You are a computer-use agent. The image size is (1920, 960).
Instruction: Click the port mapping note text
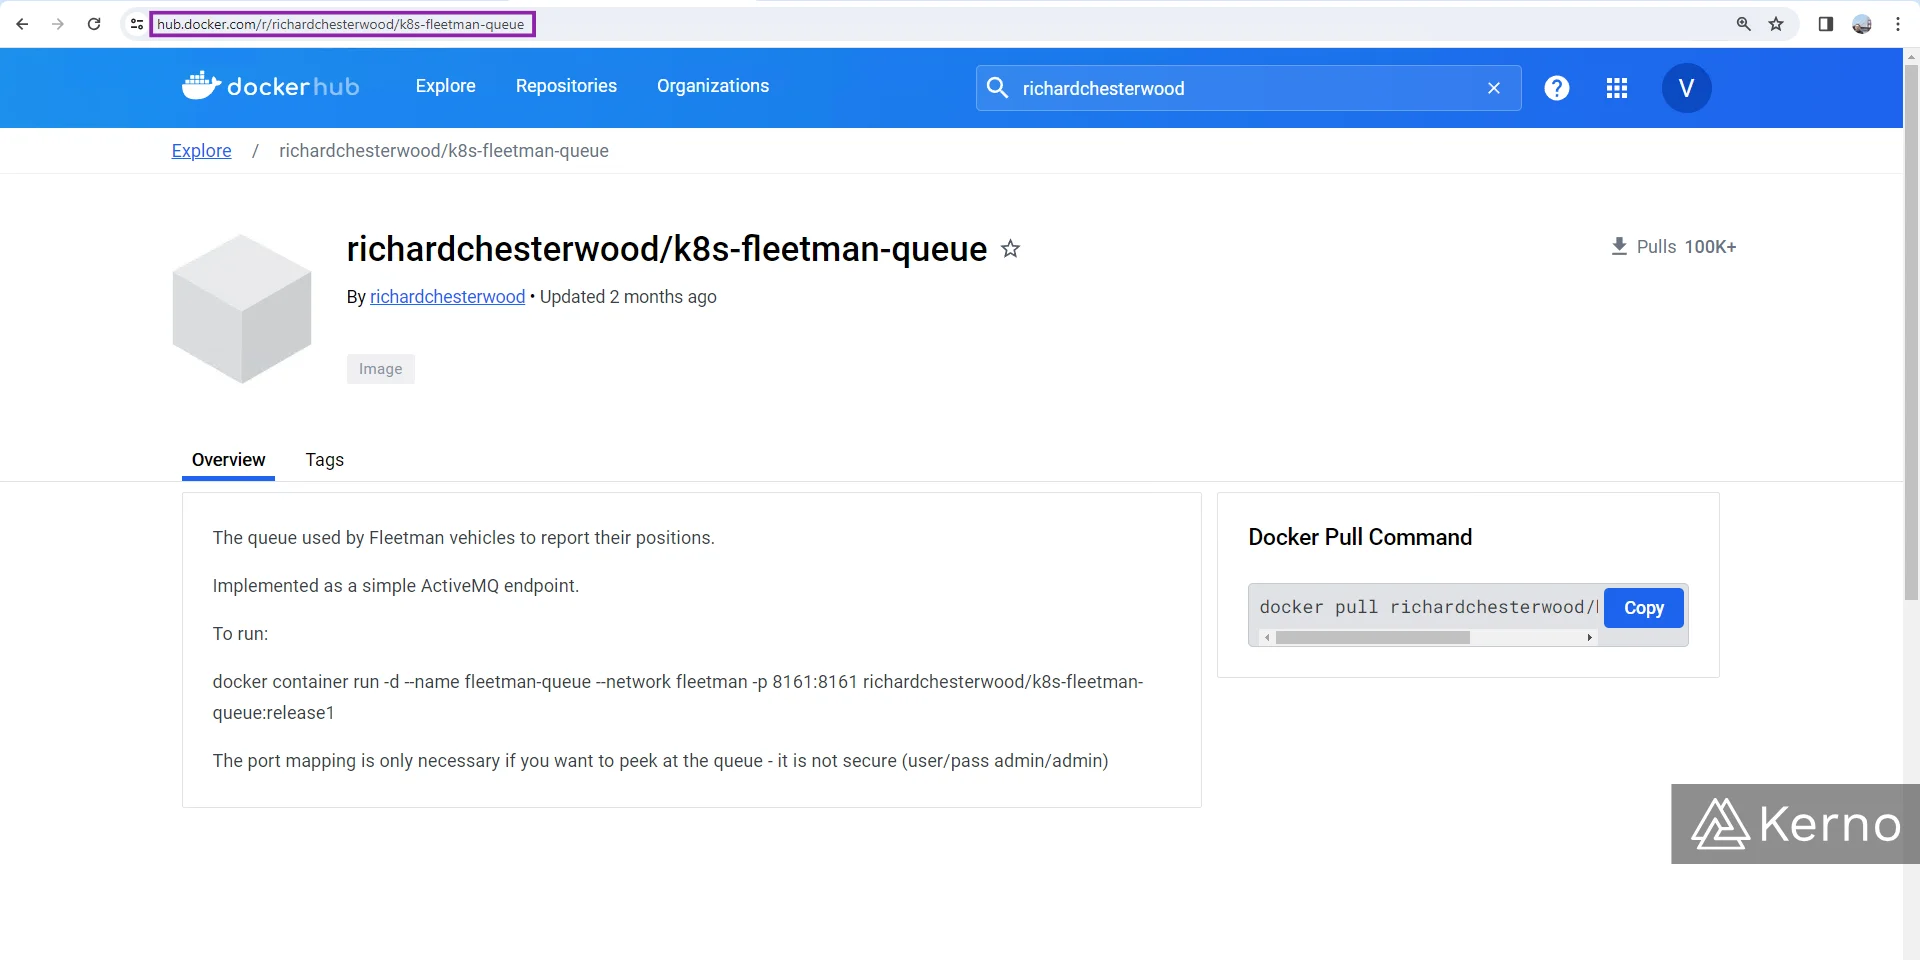[660, 761]
